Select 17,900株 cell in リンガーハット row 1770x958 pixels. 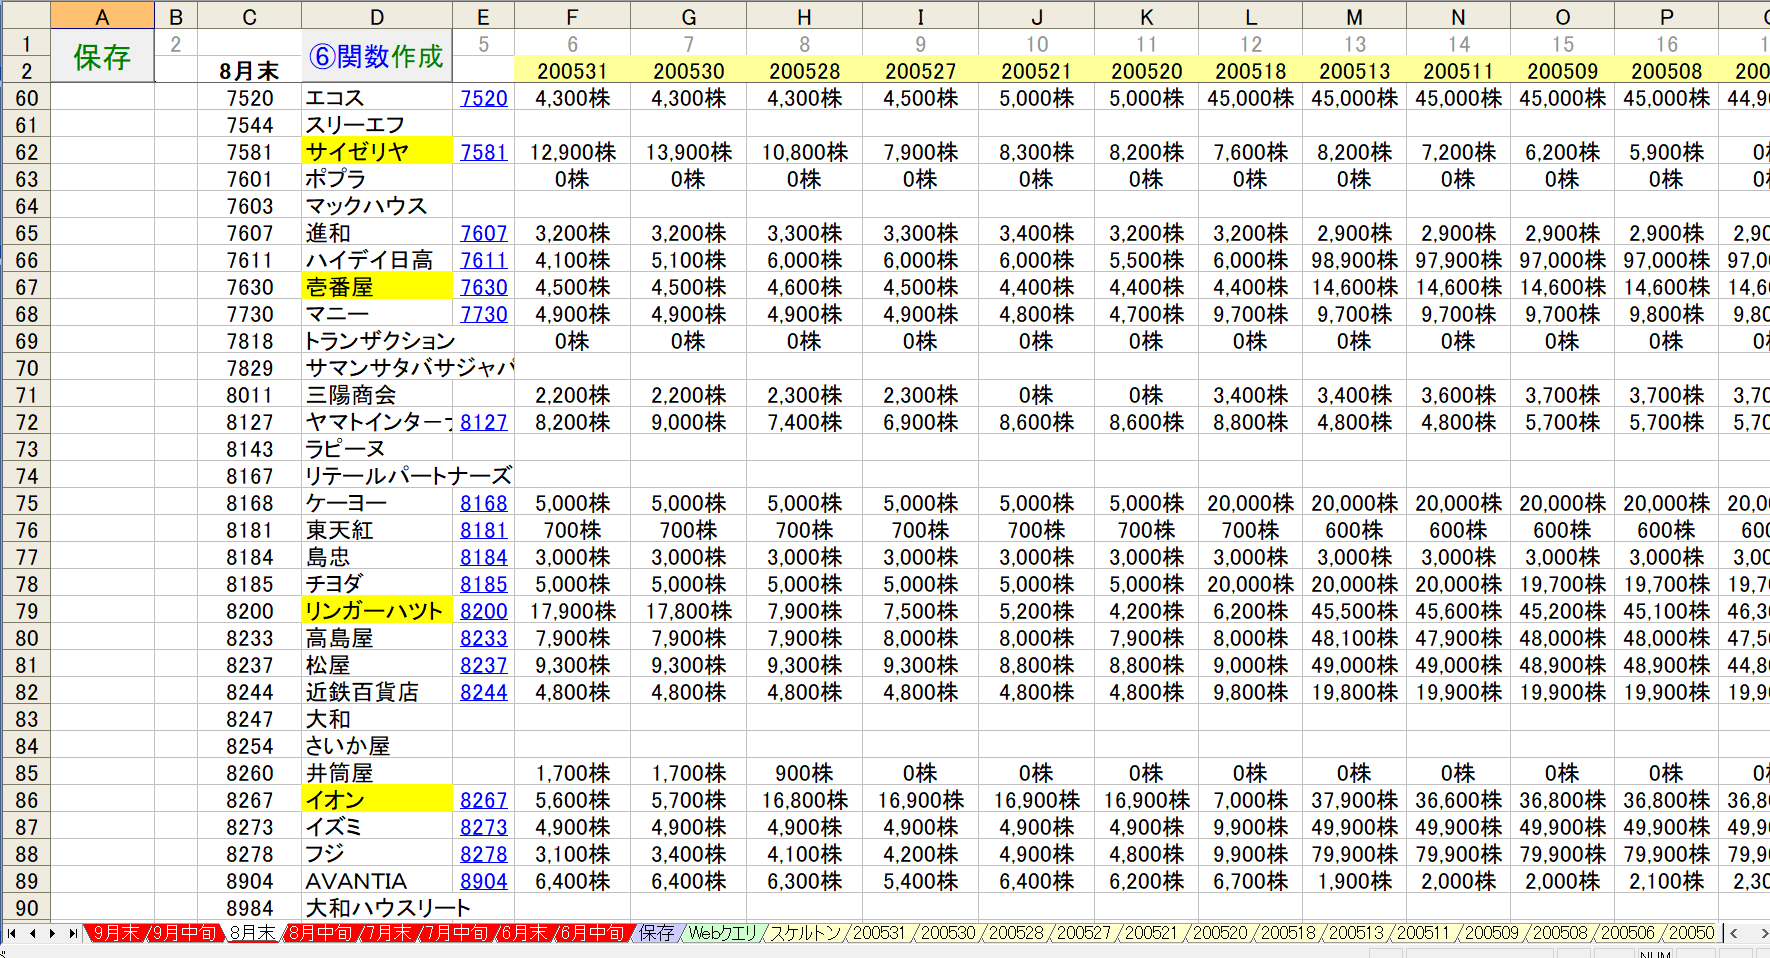(572, 611)
